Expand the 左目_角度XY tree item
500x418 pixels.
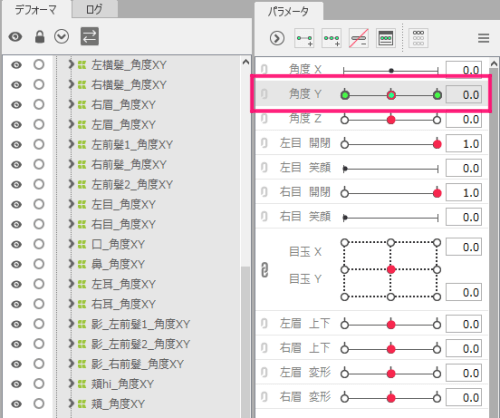pos(71,204)
